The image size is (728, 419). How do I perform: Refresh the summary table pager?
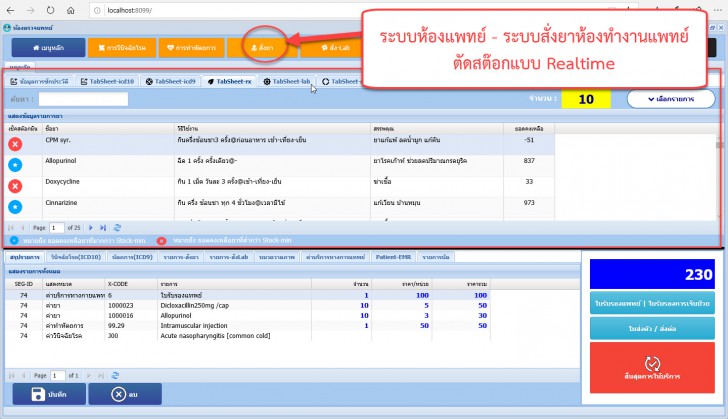tap(115, 375)
